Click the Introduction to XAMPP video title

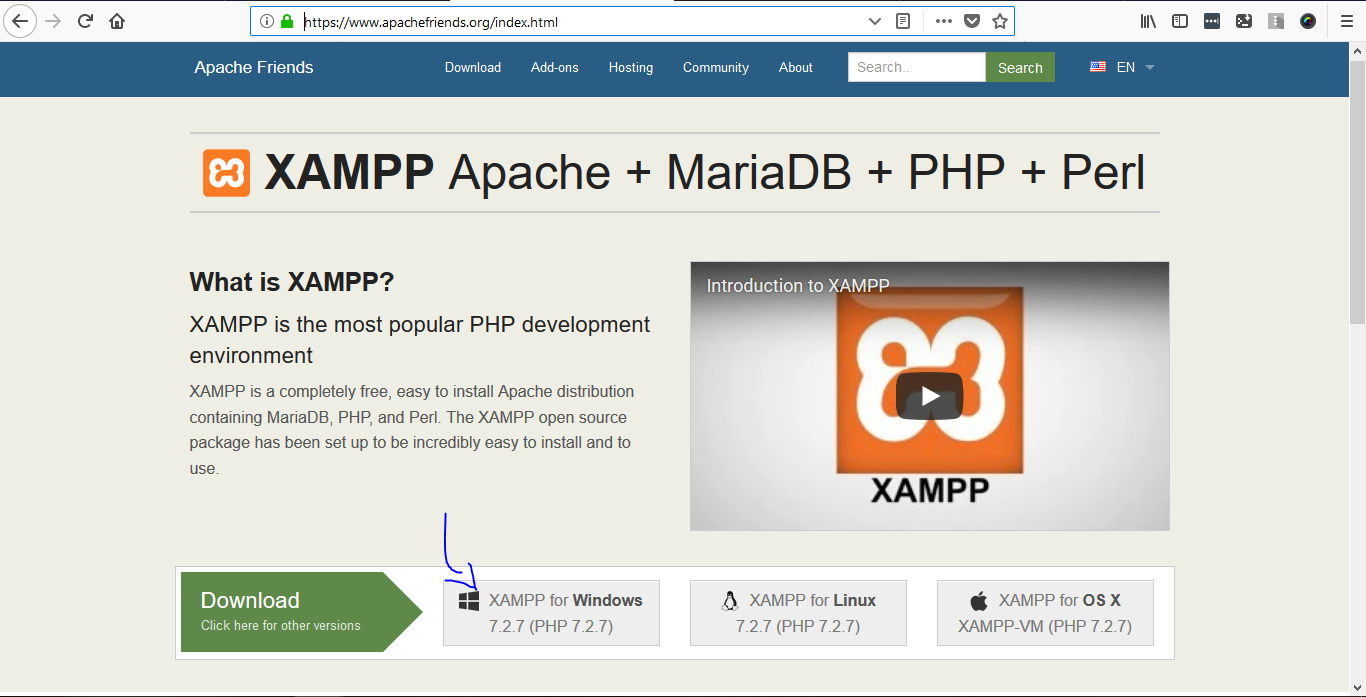[x=798, y=286]
